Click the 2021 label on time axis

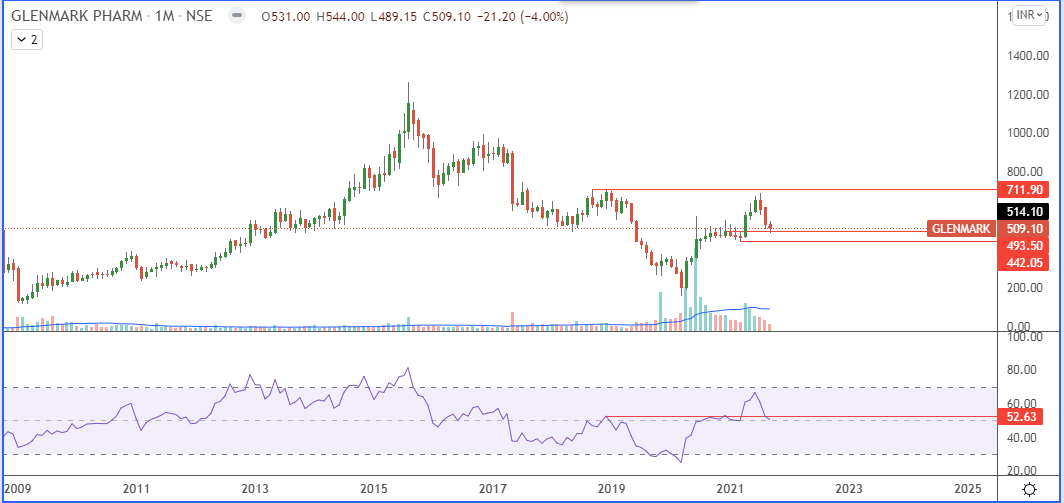731,489
